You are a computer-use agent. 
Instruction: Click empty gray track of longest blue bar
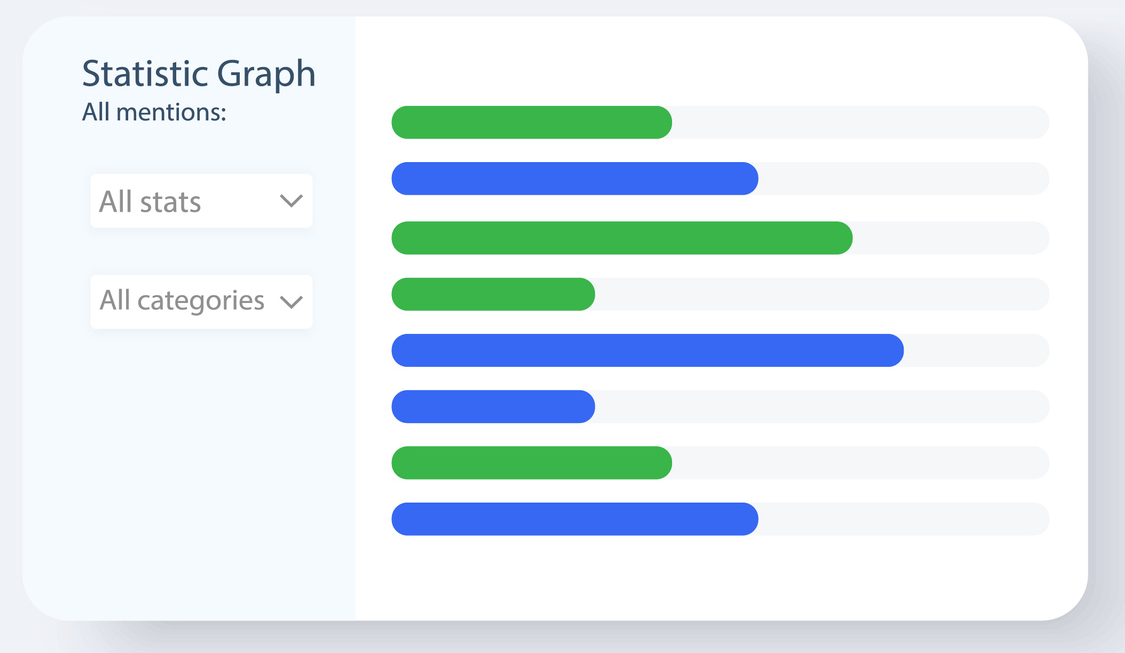(976, 351)
